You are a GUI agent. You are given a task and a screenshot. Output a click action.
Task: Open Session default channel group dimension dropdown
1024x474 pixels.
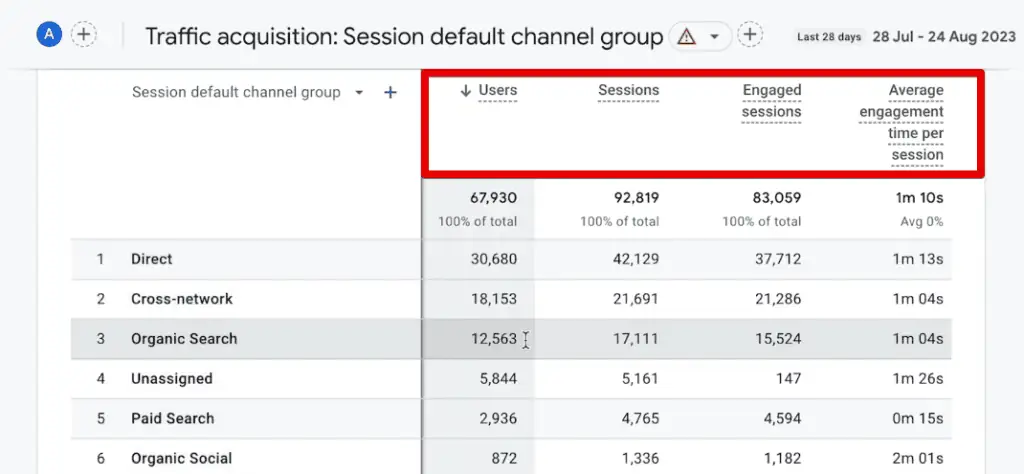point(248,93)
